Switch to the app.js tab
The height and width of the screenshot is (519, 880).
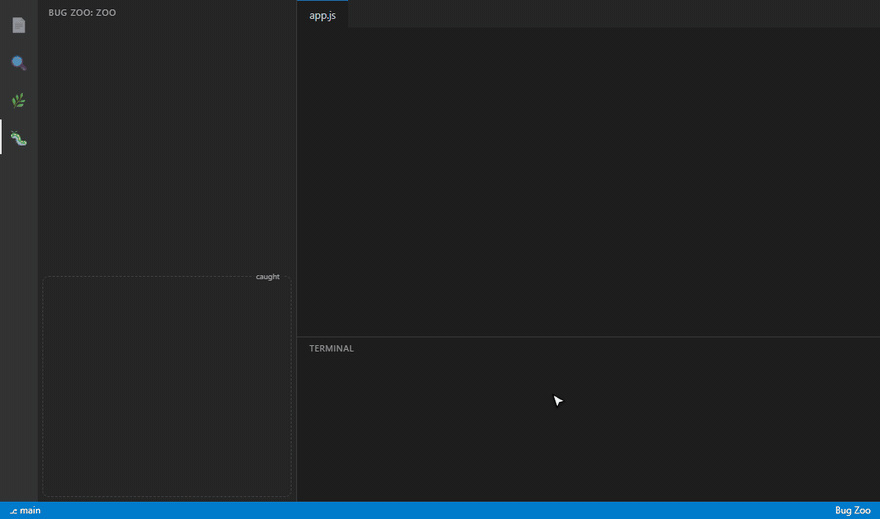pyautogui.click(x=323, y=15)
